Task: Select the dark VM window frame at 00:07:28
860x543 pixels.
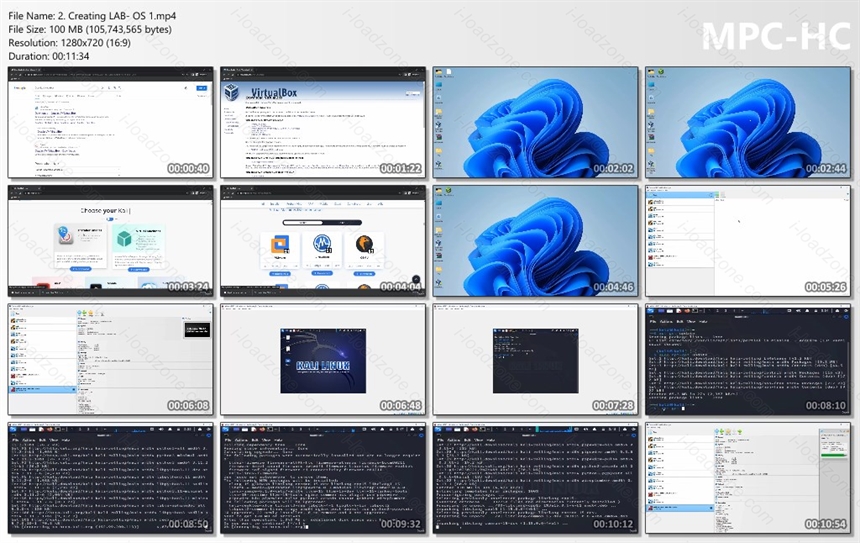Action: (535, 359)
